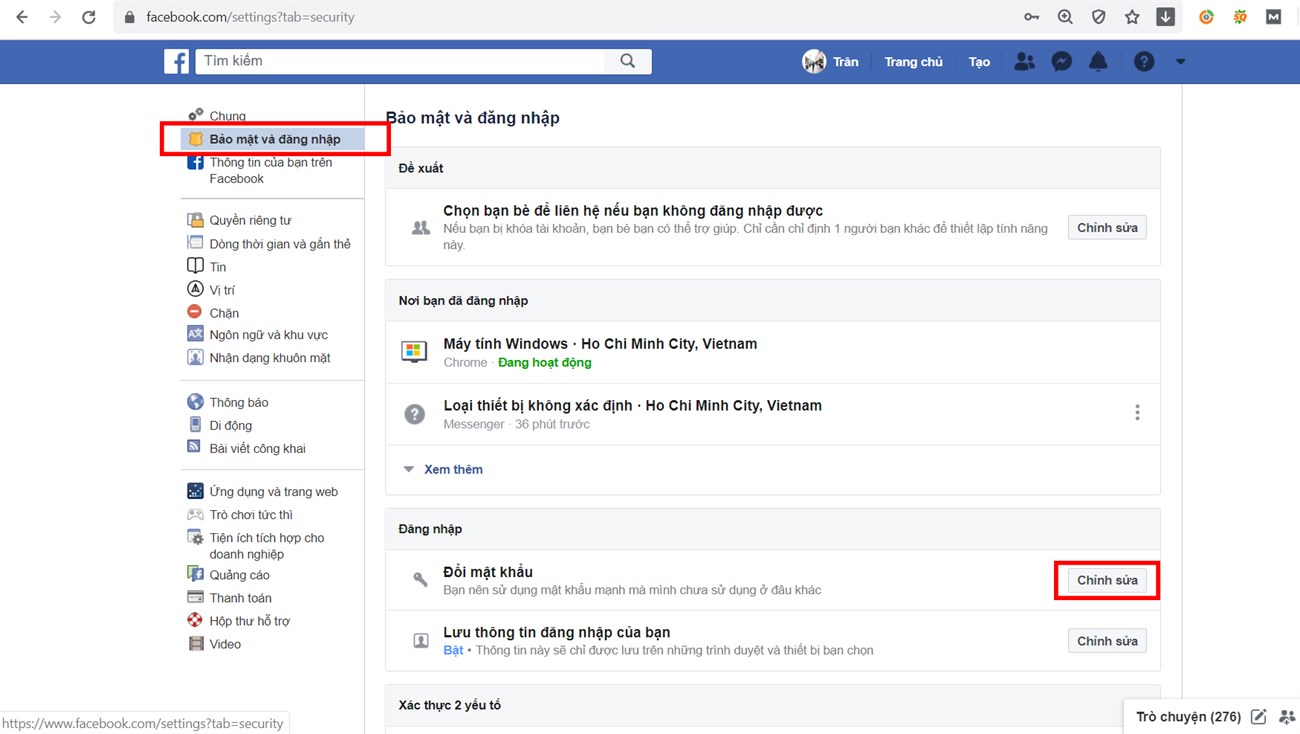Click Lưu thông tin đăng nhập của bạn

[x=557, y=633]
